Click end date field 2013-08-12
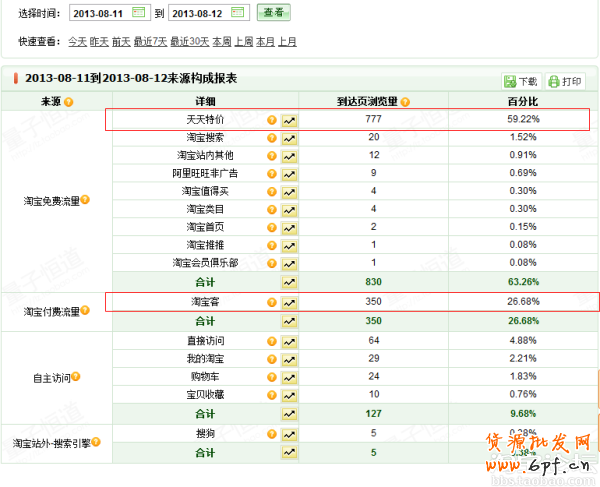Image resolution: width=600 pixels, height=487 pixels. [x=209, y=13]
